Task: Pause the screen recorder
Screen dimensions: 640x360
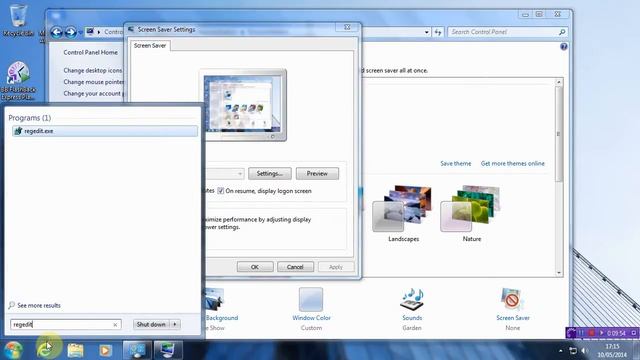Action: click(x=581, y=333)
